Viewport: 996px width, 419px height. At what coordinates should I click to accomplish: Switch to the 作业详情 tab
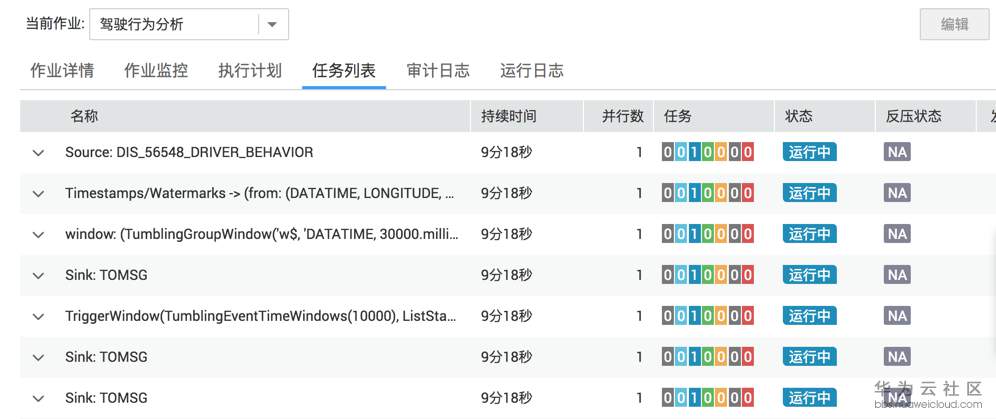pos(62,70)
